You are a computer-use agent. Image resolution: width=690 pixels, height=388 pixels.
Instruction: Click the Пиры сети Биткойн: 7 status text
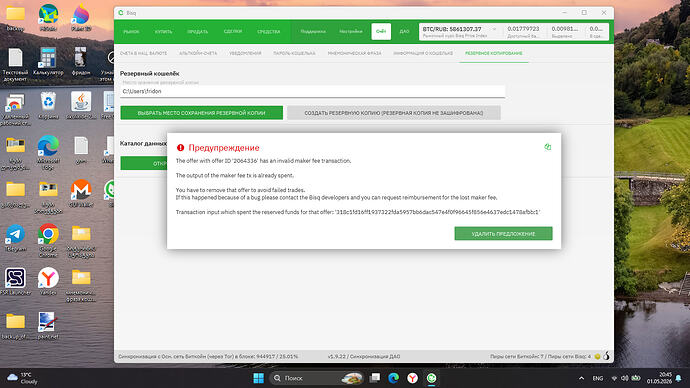(517, 356)
